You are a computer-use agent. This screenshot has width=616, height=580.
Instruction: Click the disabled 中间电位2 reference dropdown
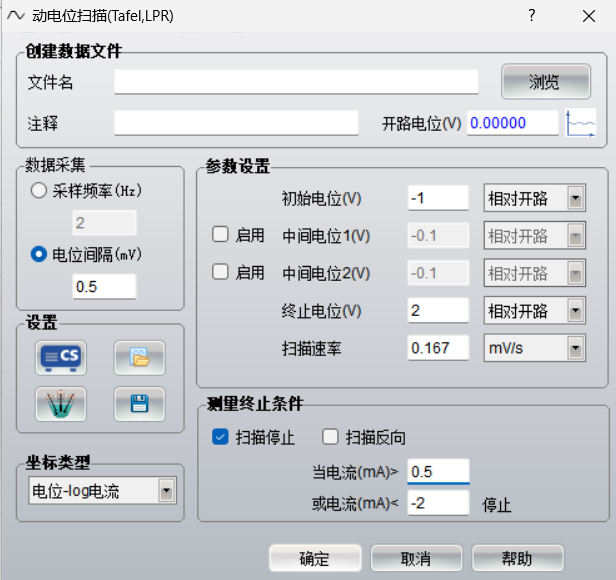pos(535,273)
